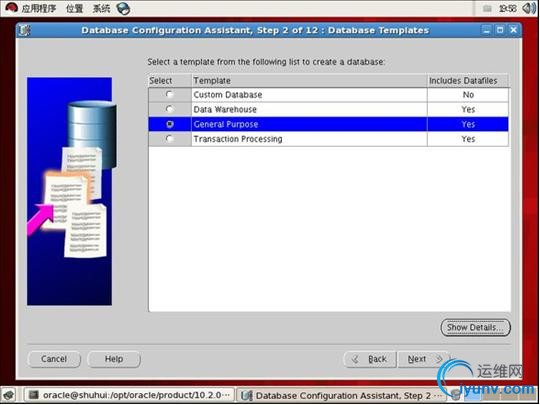Click the Cancel button
540x405 pixels.
54,359
